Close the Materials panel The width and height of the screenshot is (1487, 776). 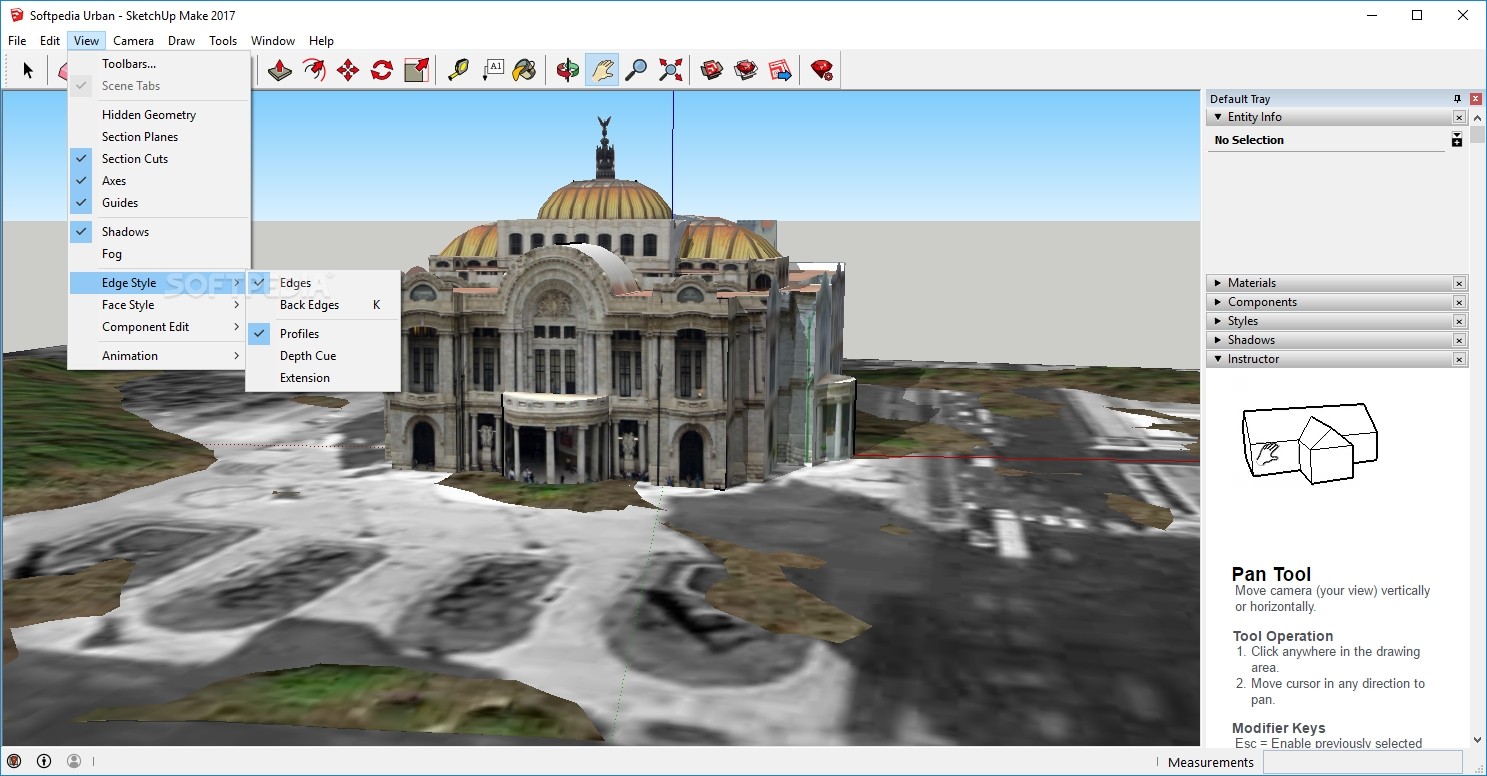tap(1459, 283)
